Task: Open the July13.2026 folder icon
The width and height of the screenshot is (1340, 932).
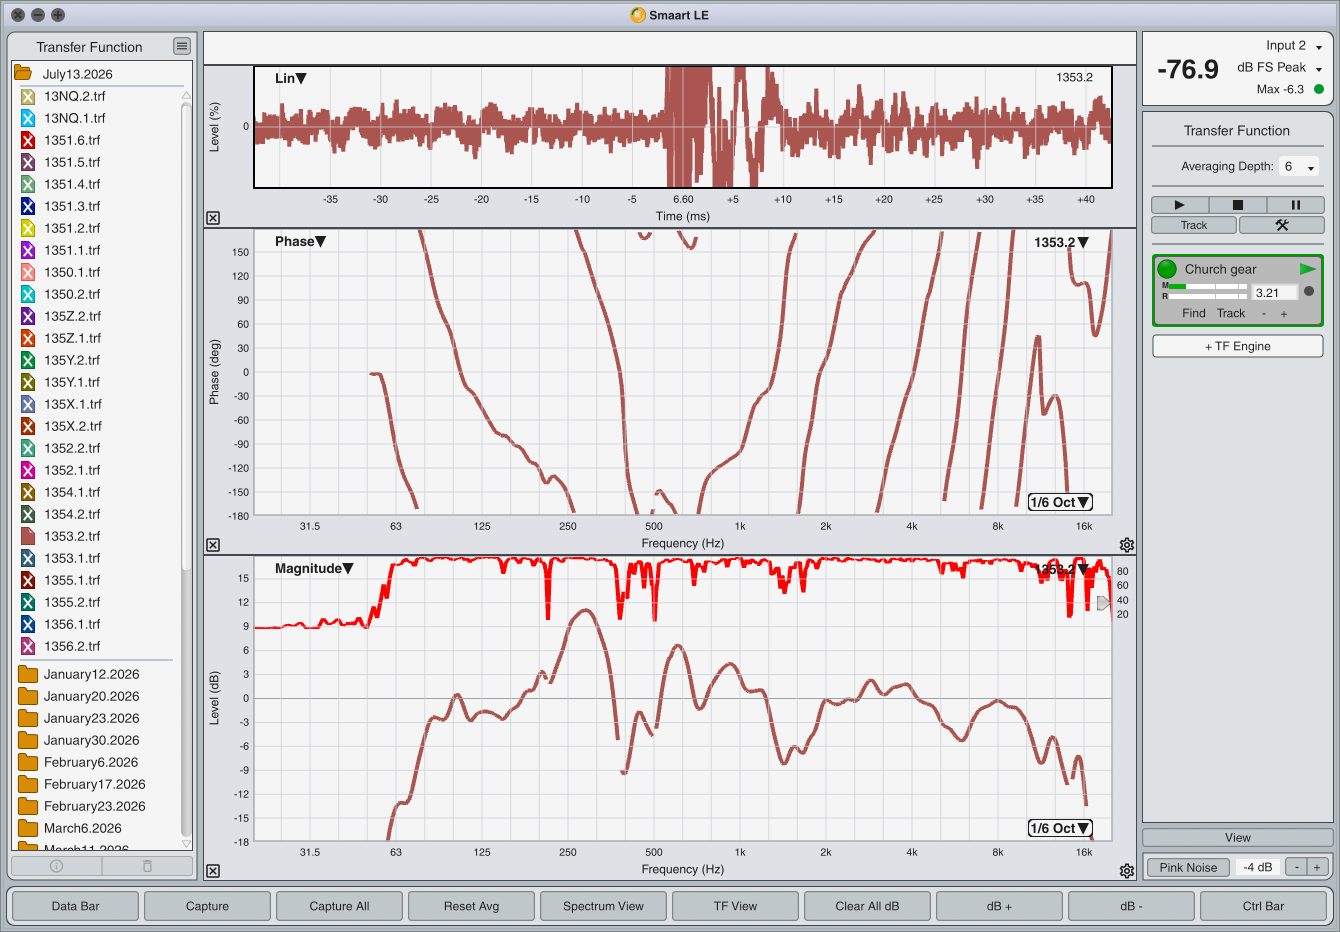Action: [22, 73]
